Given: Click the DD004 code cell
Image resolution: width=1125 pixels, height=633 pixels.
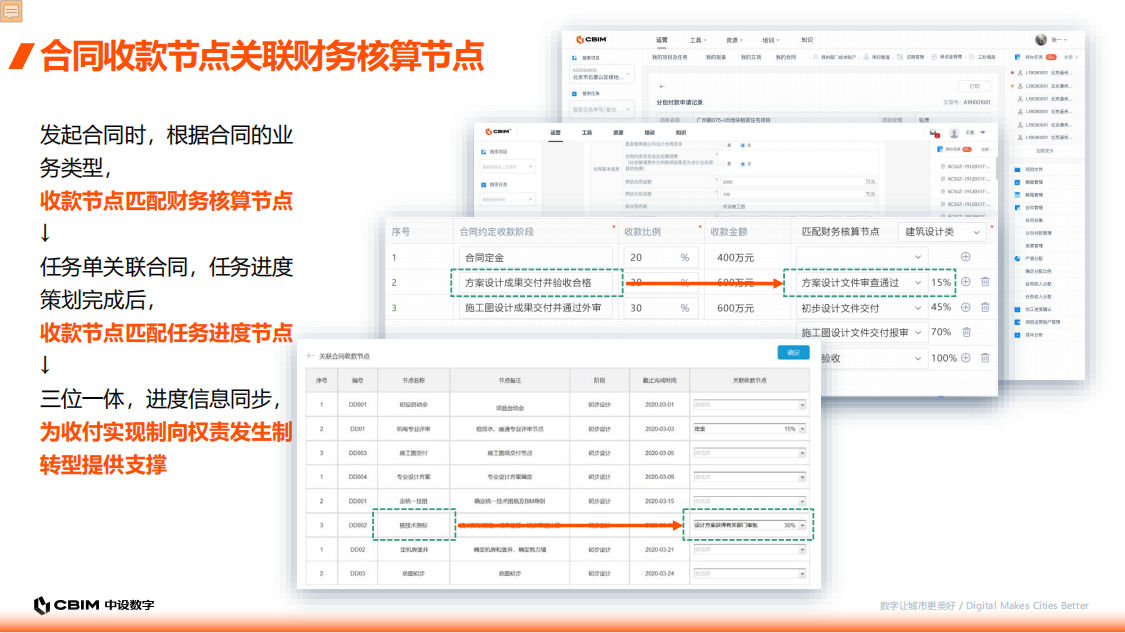Looking at the screenshot, I should (x=357, y=477).
